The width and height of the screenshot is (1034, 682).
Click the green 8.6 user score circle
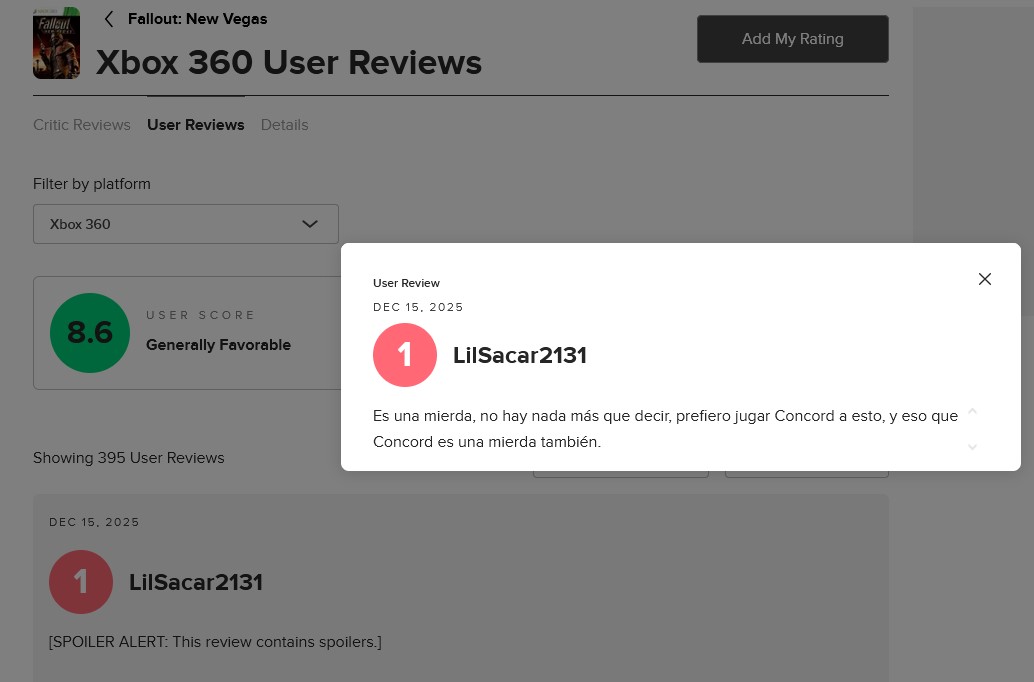click(90, 333)
